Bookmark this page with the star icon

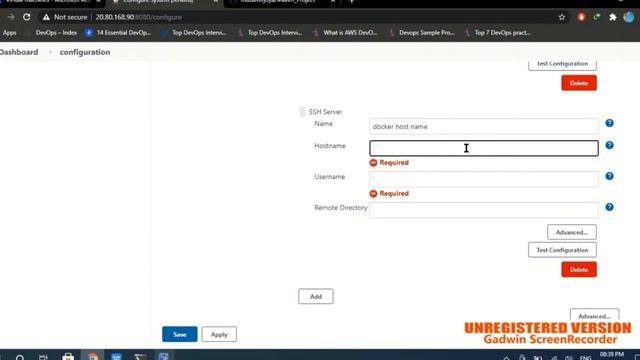(562, 17)
